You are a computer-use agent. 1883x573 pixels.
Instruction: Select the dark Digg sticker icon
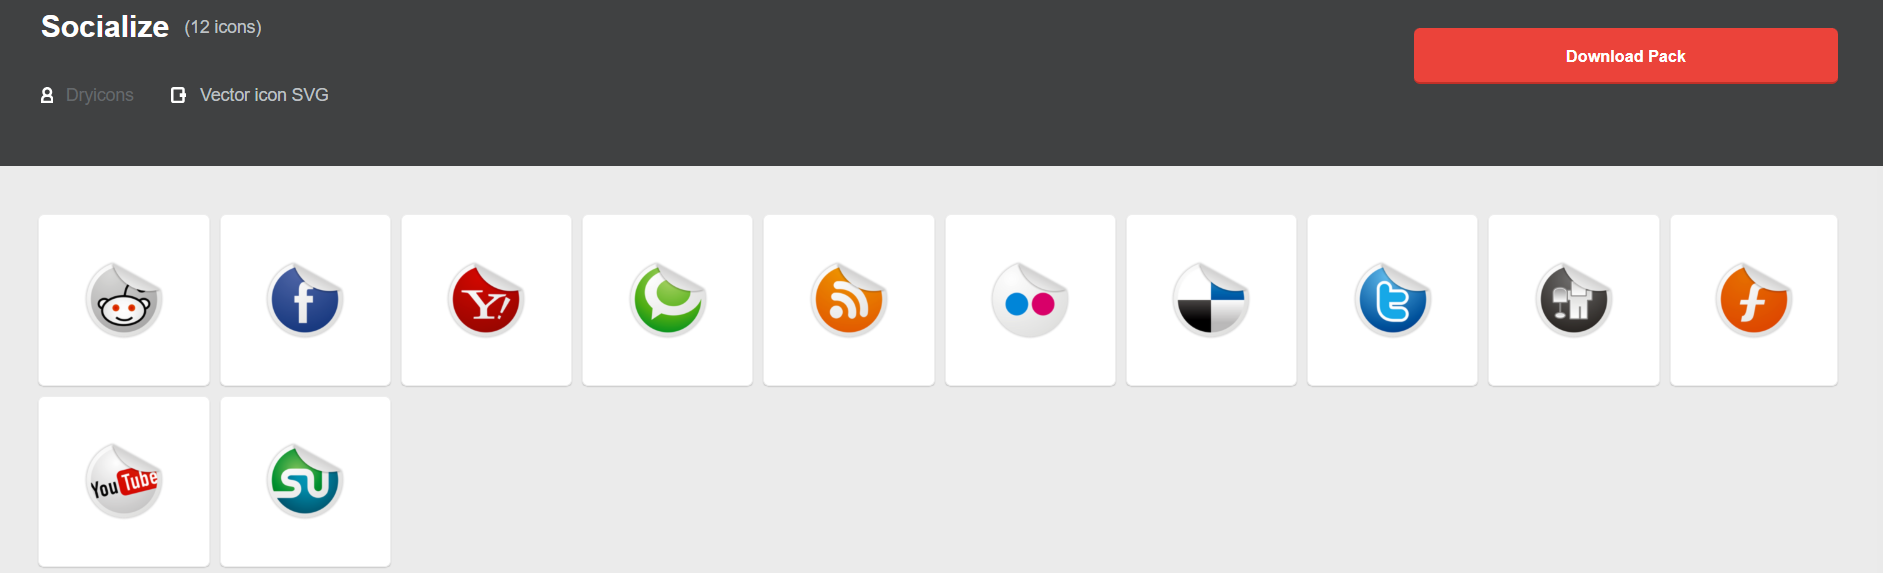1573,300
